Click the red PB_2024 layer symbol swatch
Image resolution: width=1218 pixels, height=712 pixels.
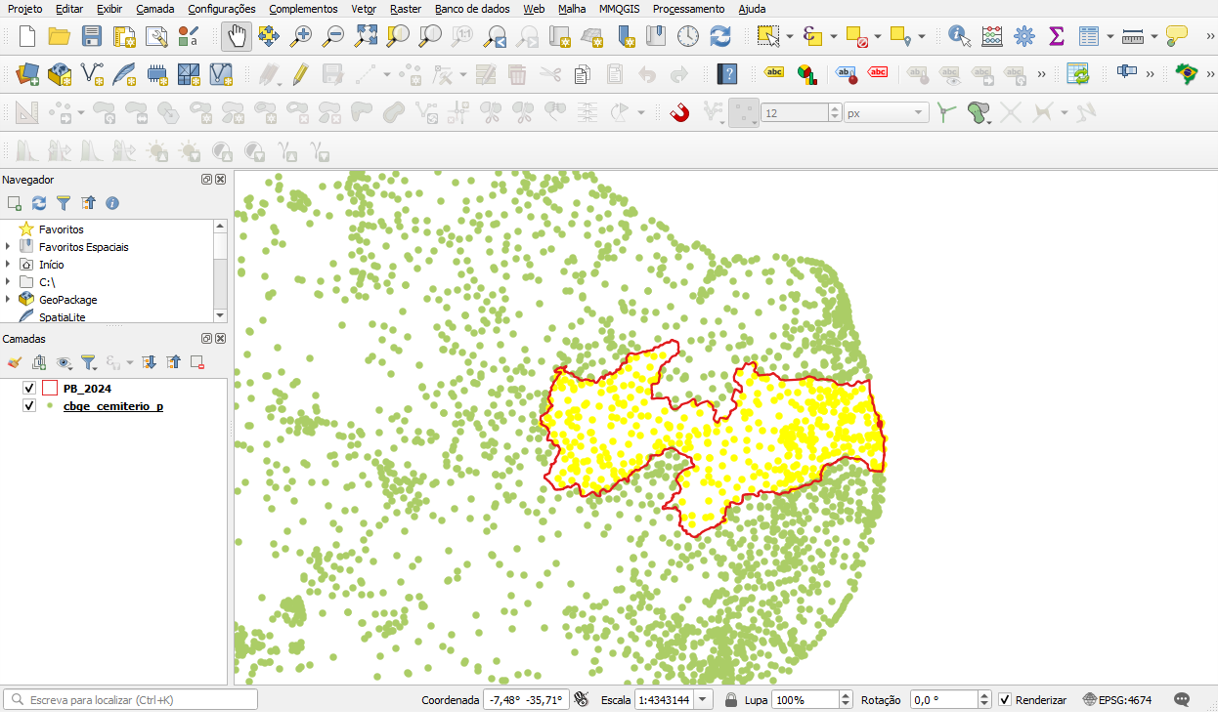coord(50,389)
